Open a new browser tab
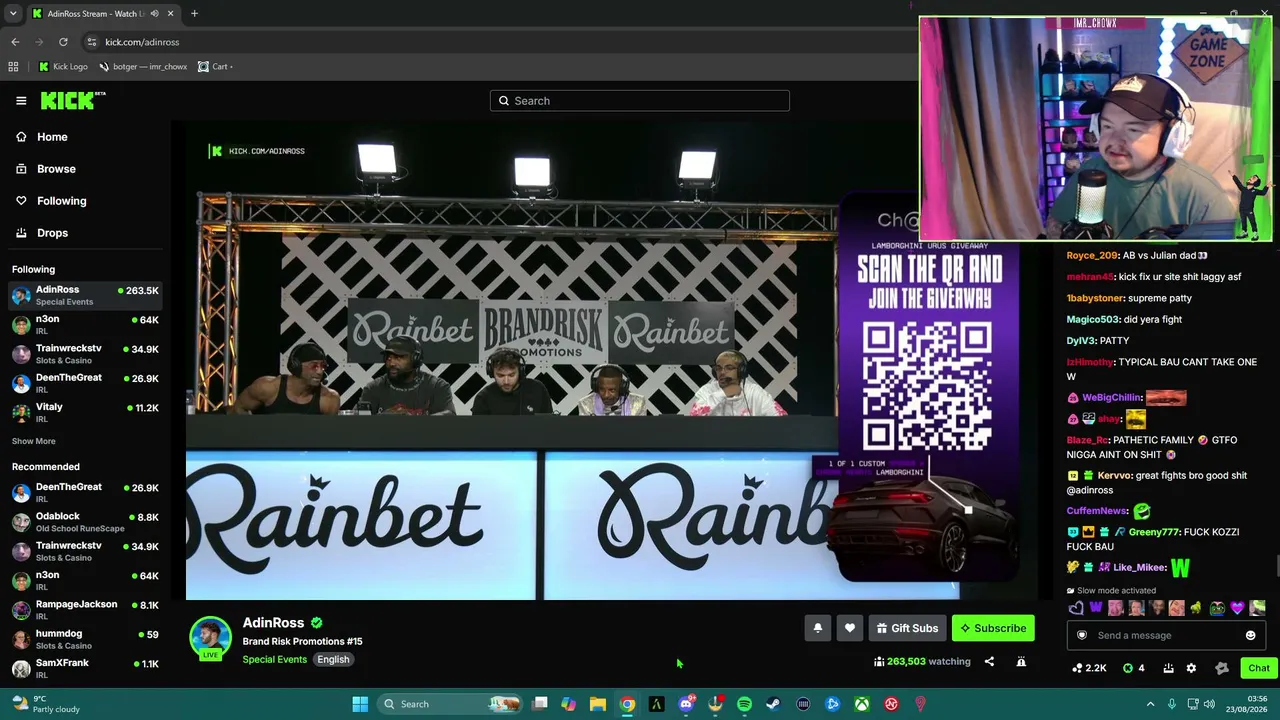The image size is (1280, 720). click(x=194, y=14)
